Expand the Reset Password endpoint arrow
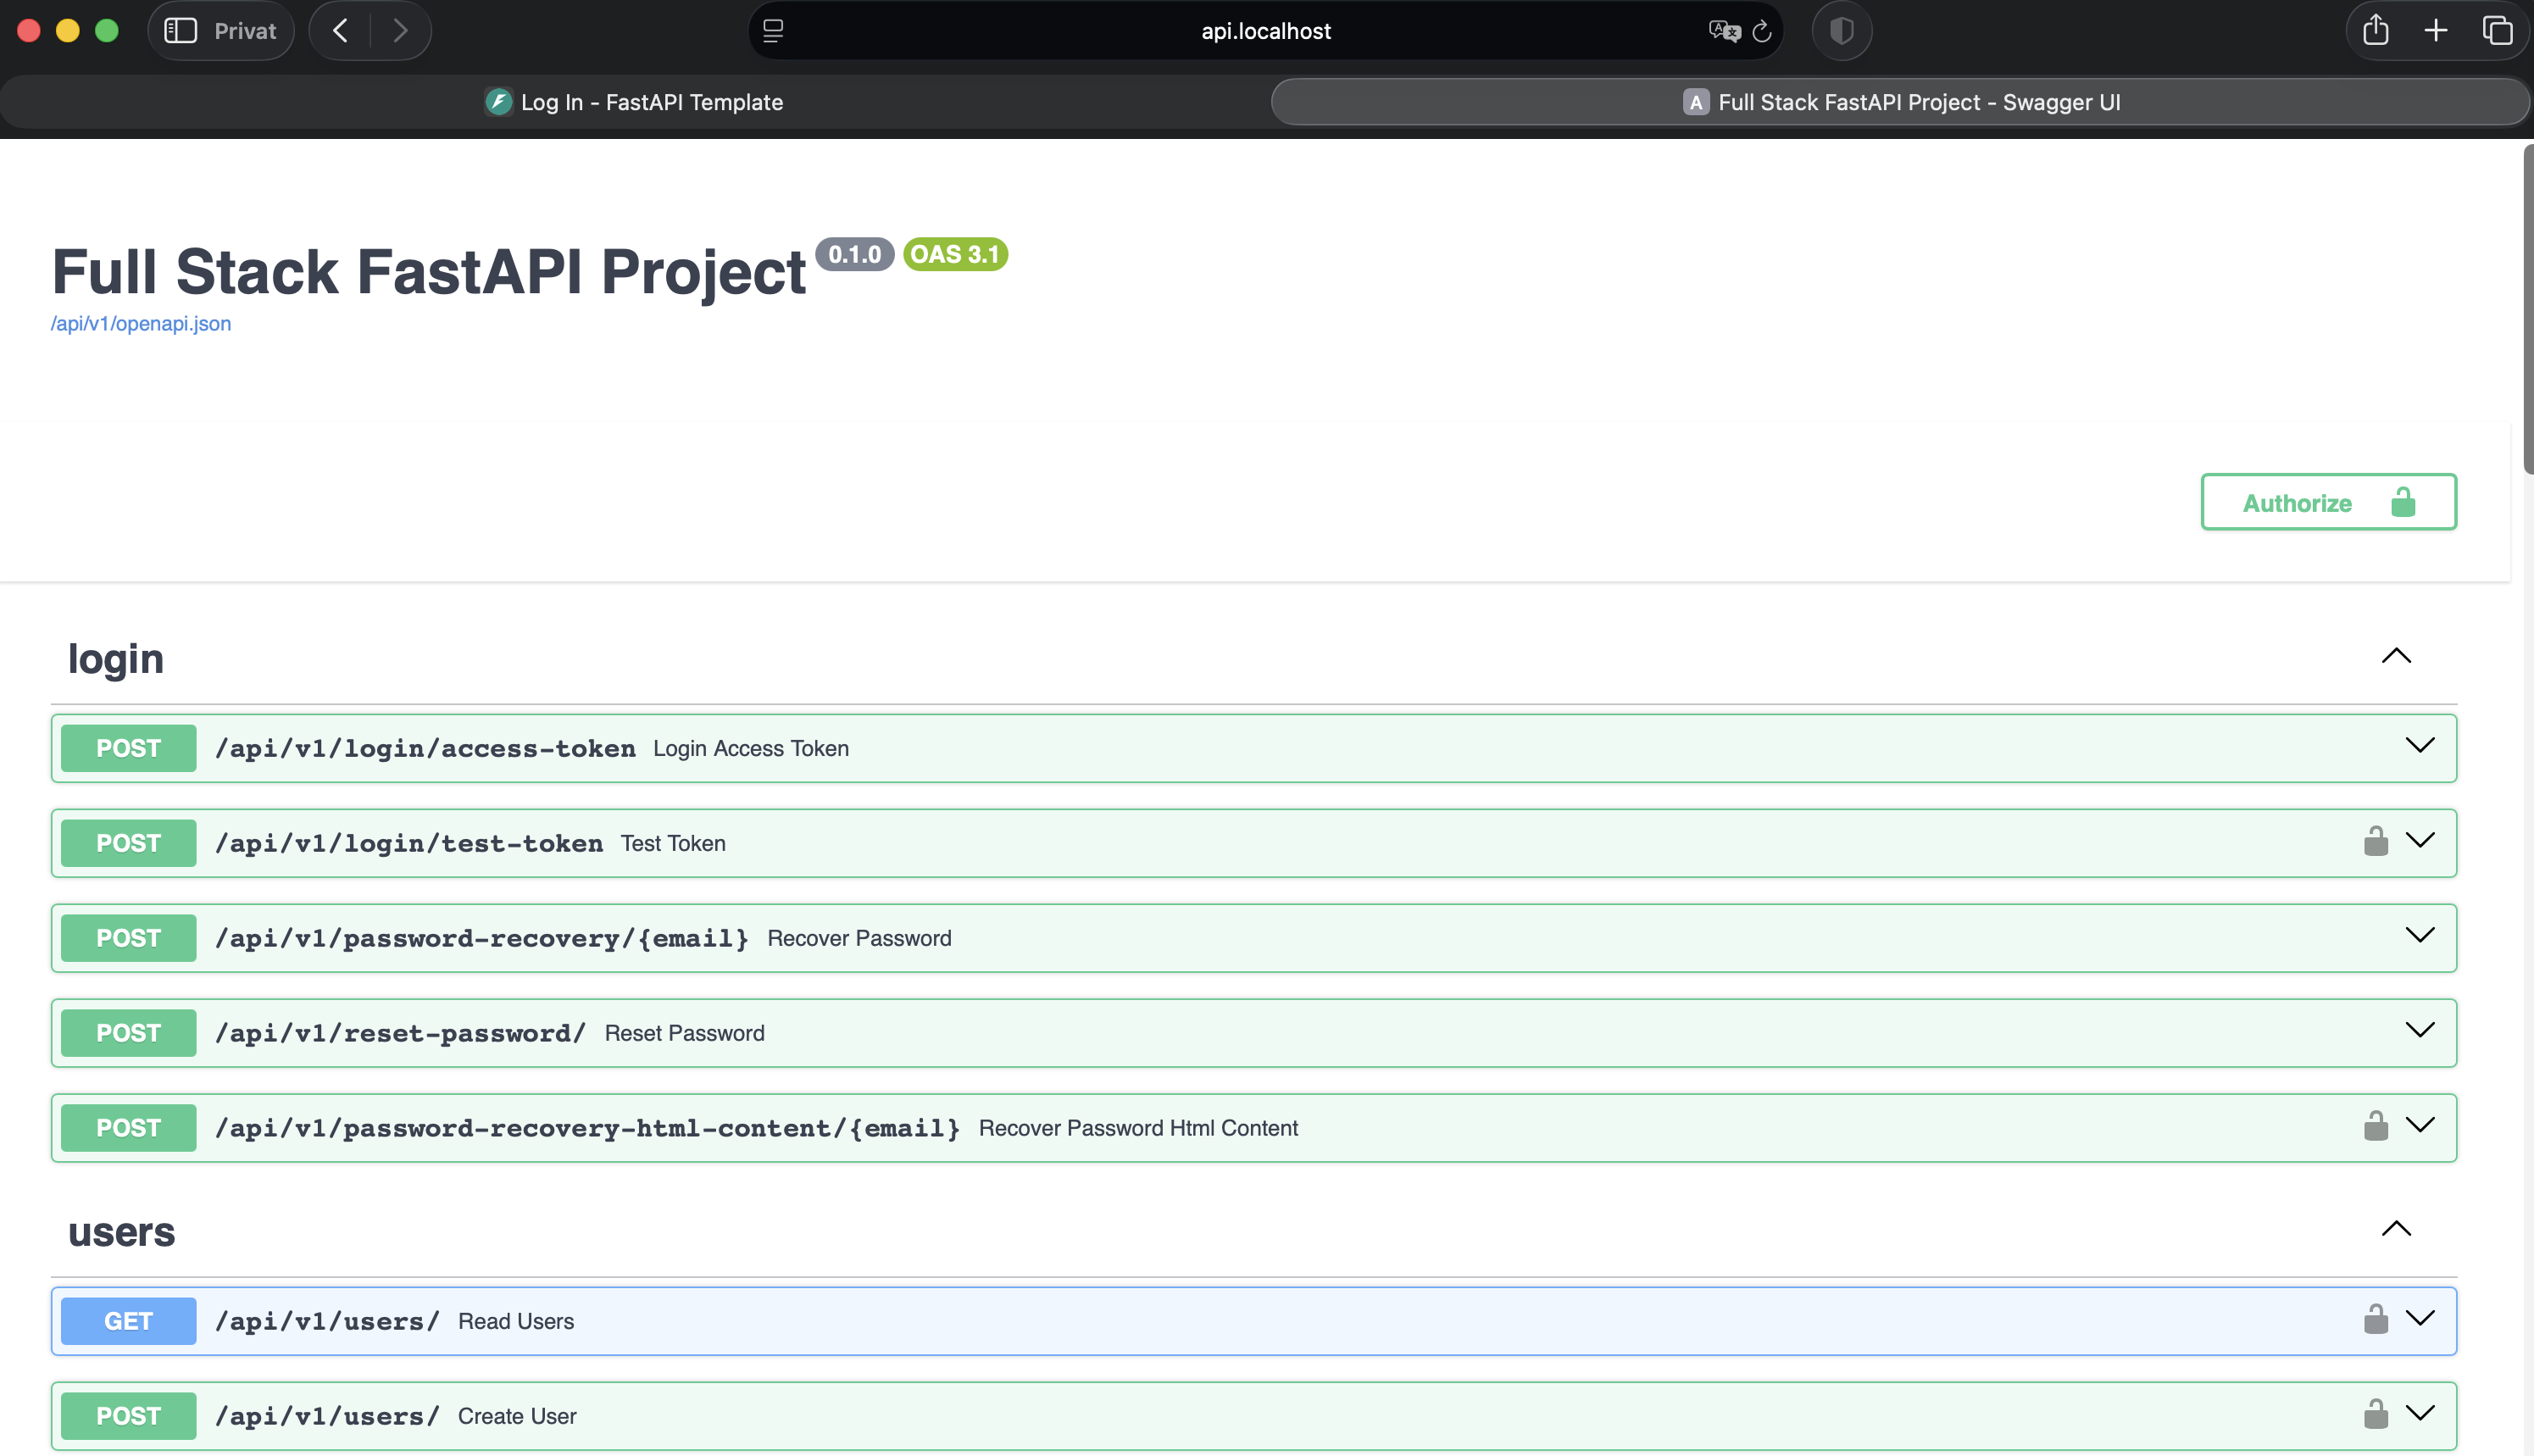This screenshot has width=2534, height=1456. pos(2419,1030)
